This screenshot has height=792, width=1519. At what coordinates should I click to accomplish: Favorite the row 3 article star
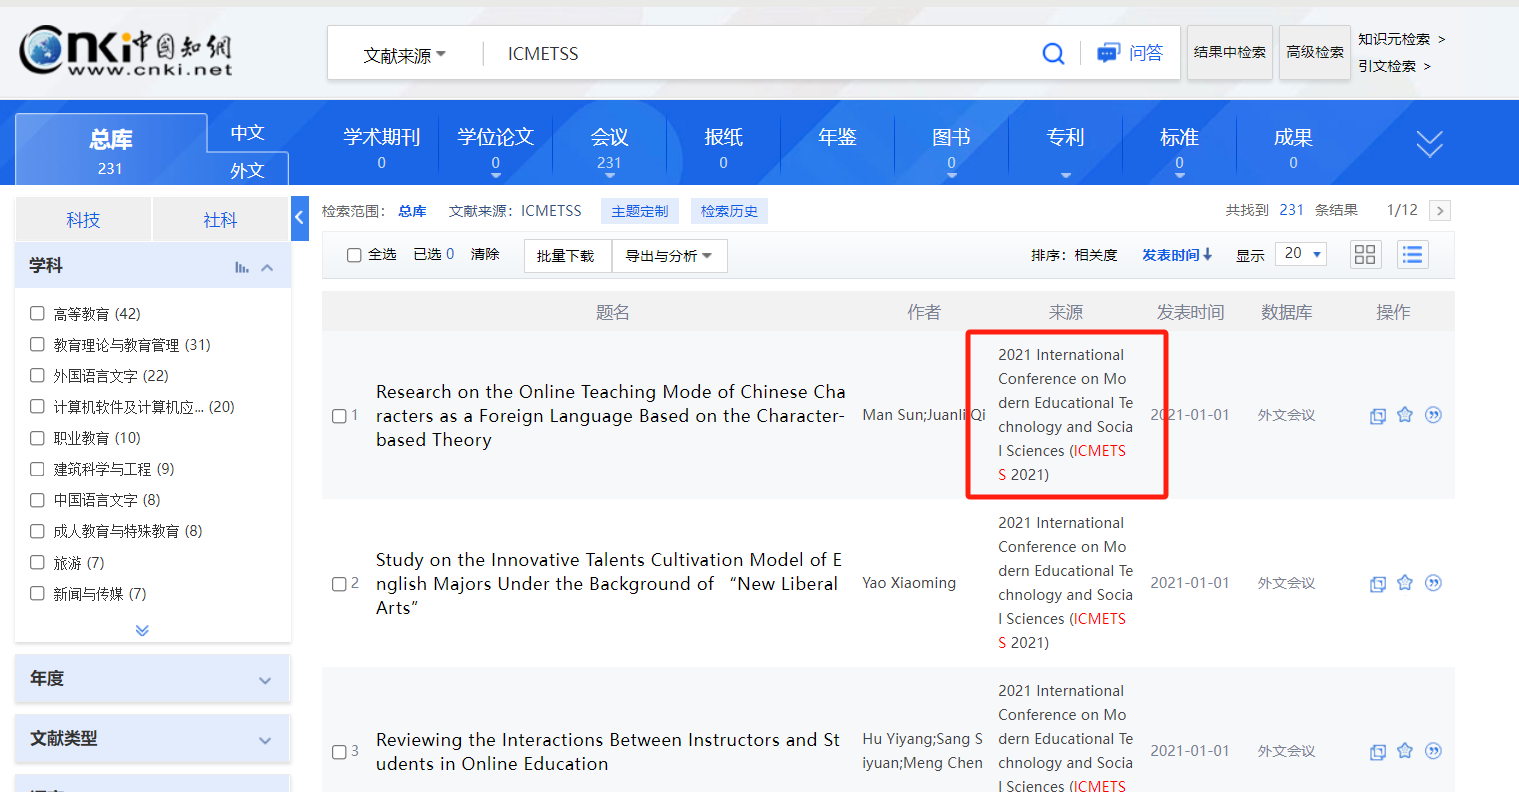[1405, 750]
